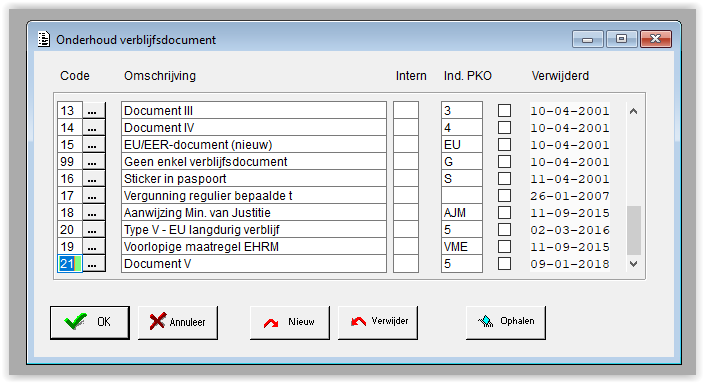This screenshot has height=383, width=704.
Task: Minimize the Onderhoud verblijfsdocument window
Action: tap(588, 39)
